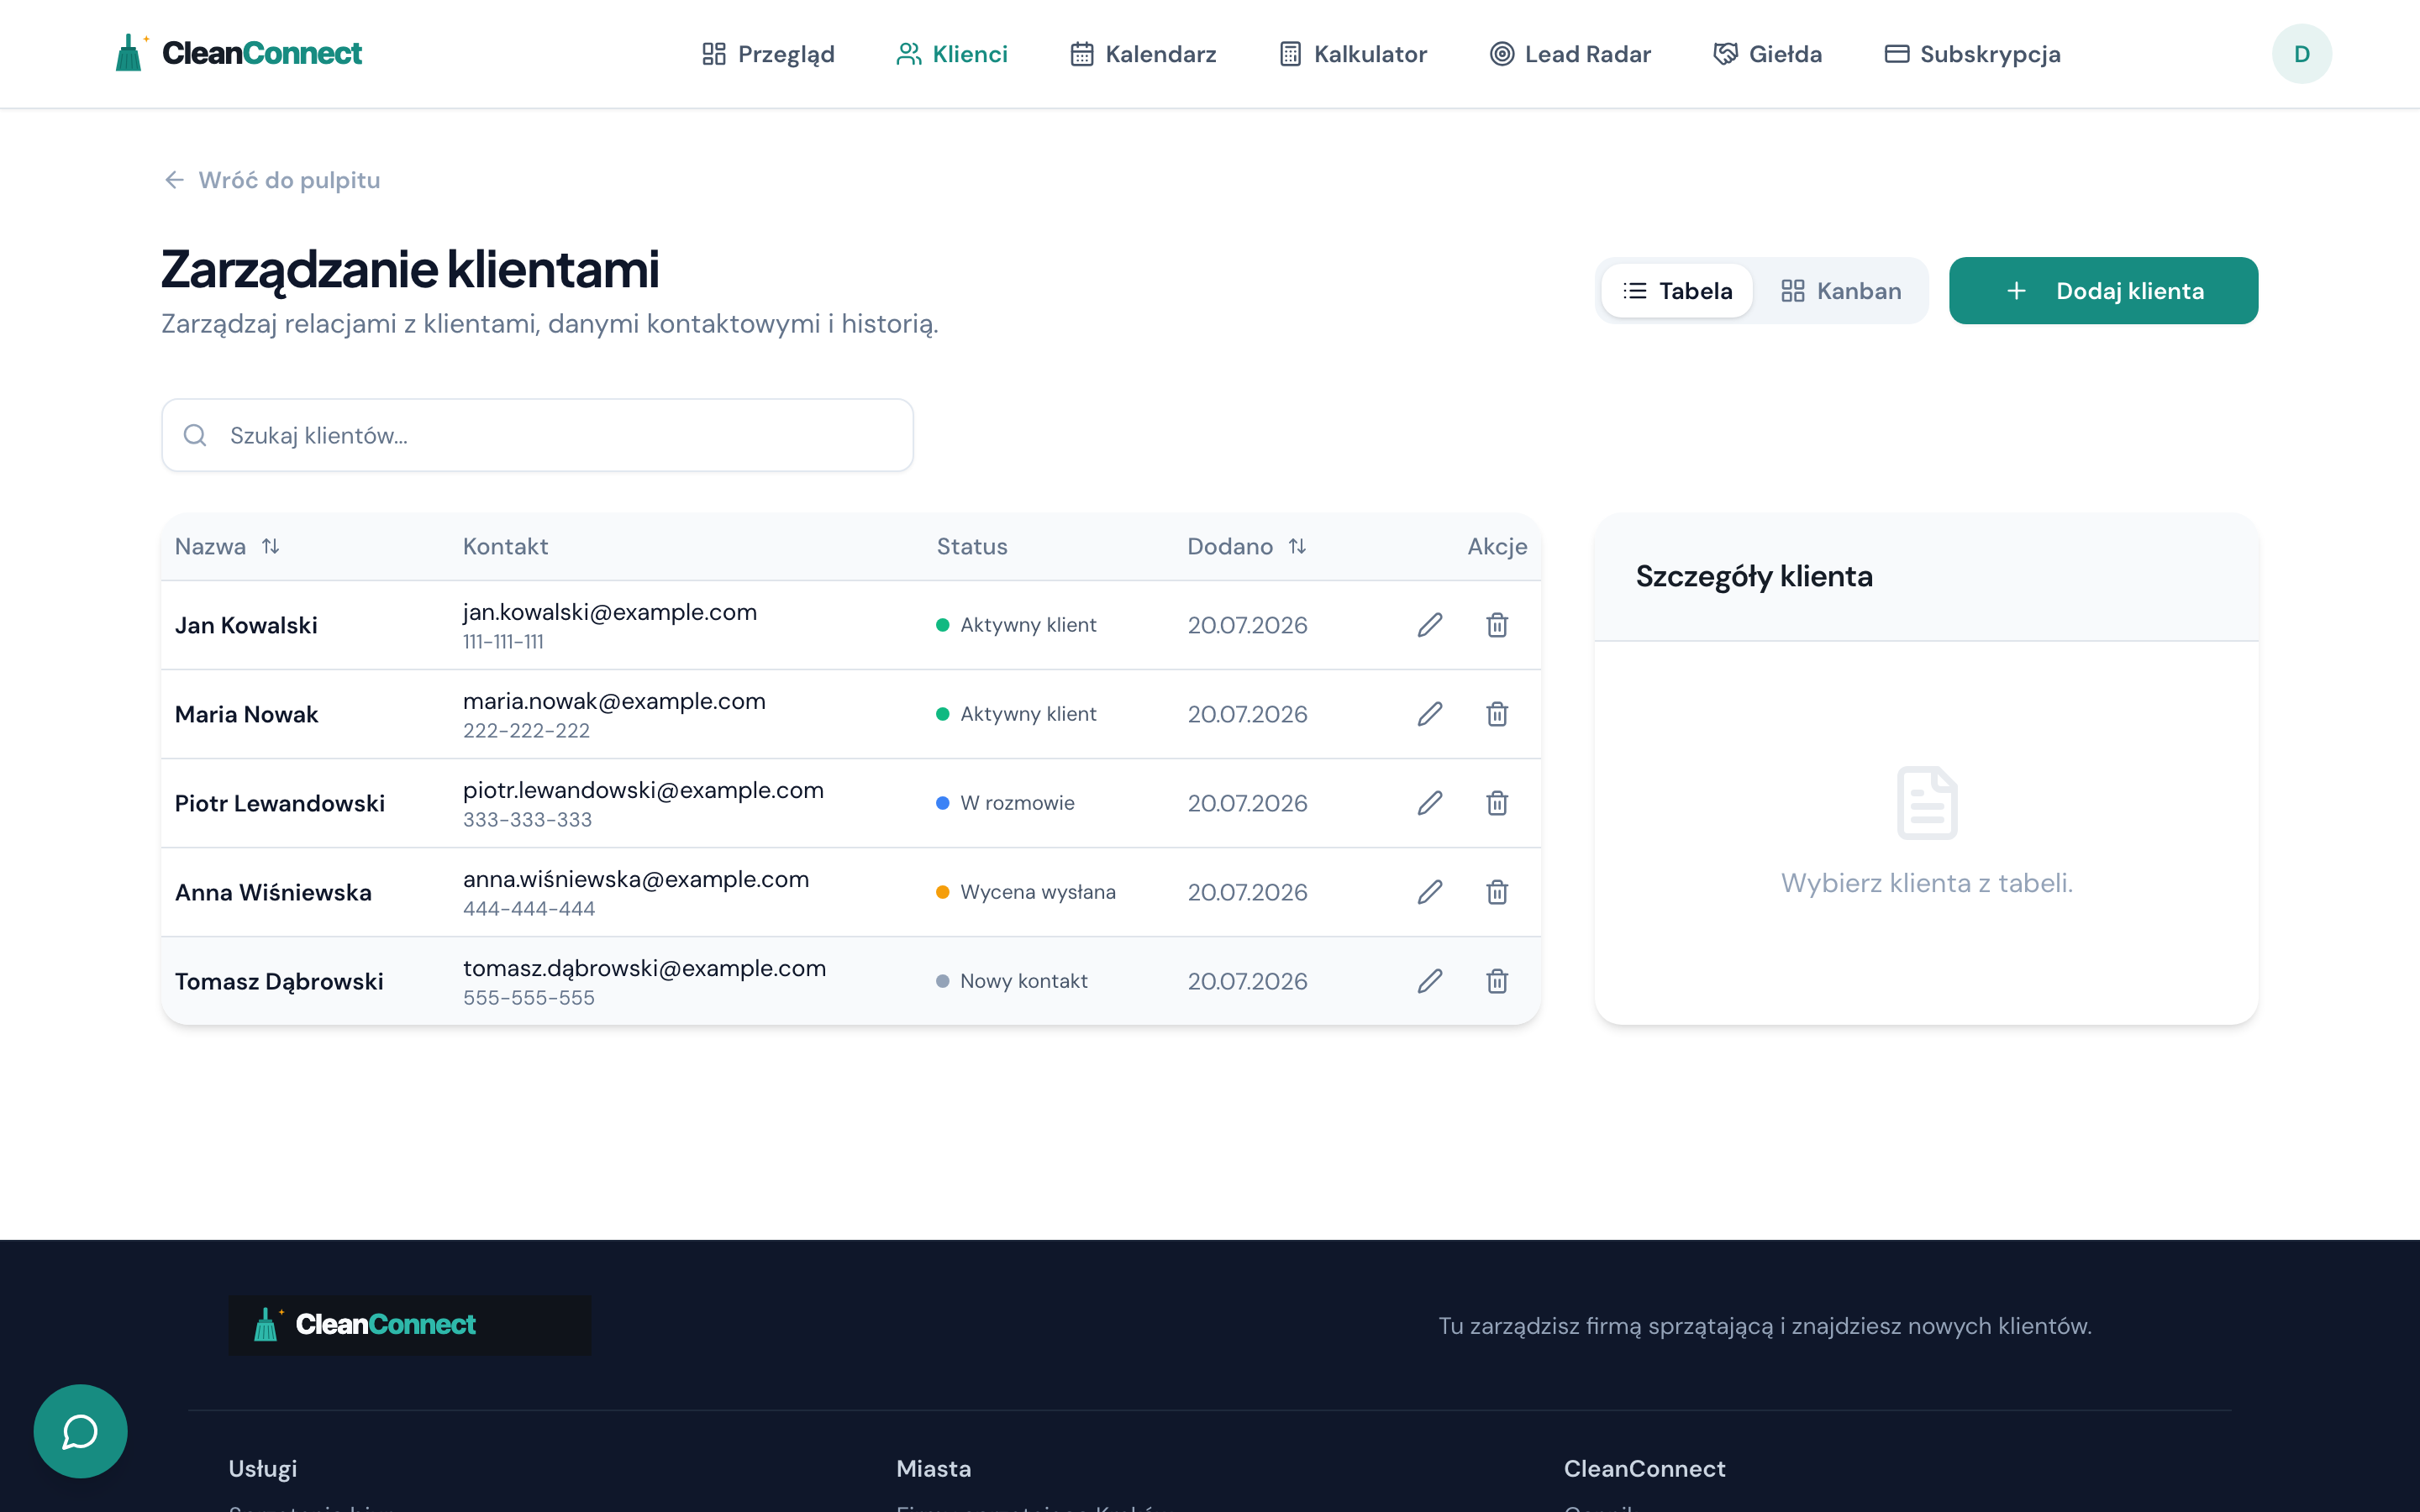2420x1512 pixels.
Task: Select the Piotr Lewandowski row name
Action: click(x=280, y=803)
